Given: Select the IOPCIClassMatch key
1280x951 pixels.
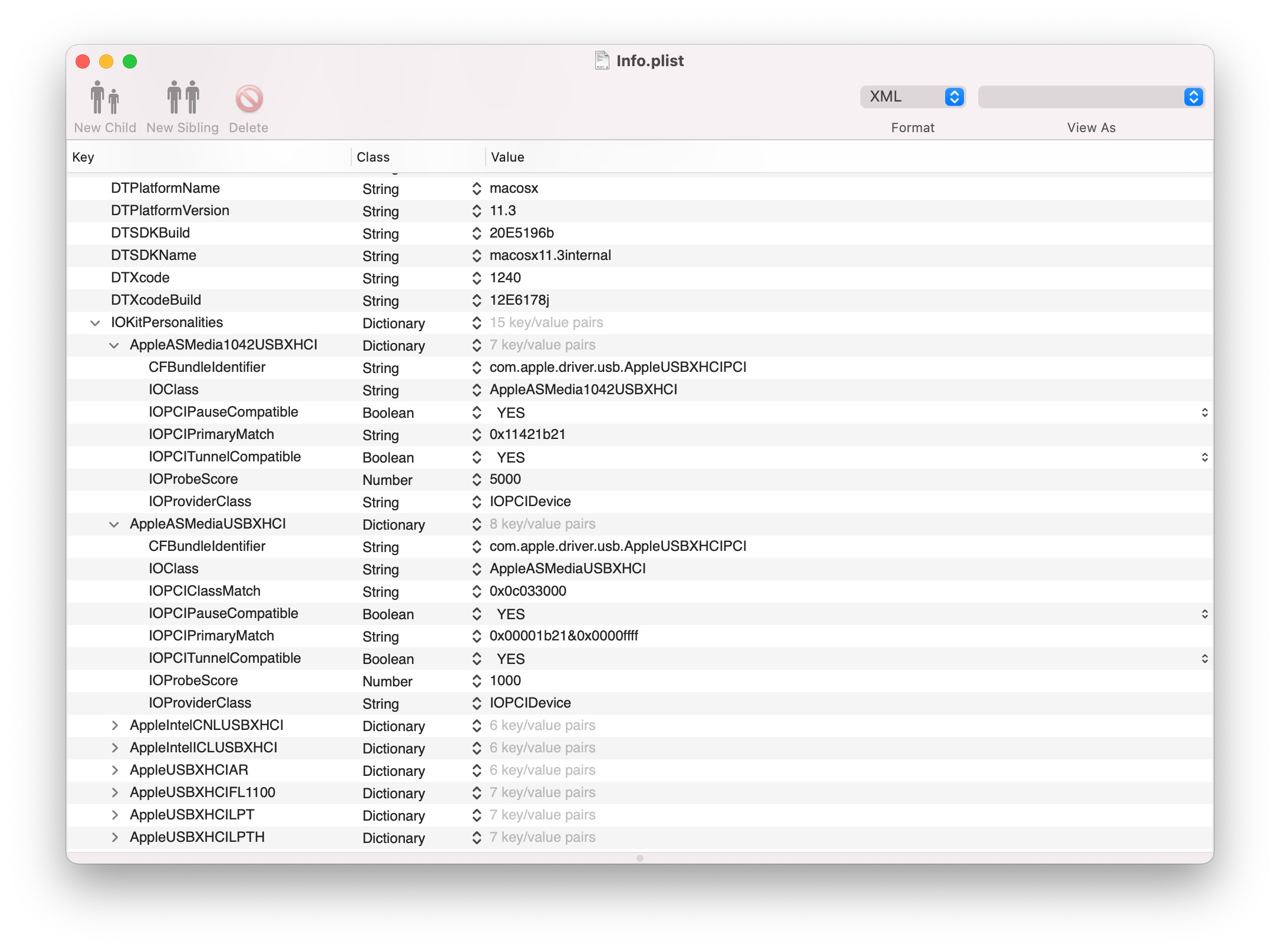Looking at the screenshot, I should 204,591.
